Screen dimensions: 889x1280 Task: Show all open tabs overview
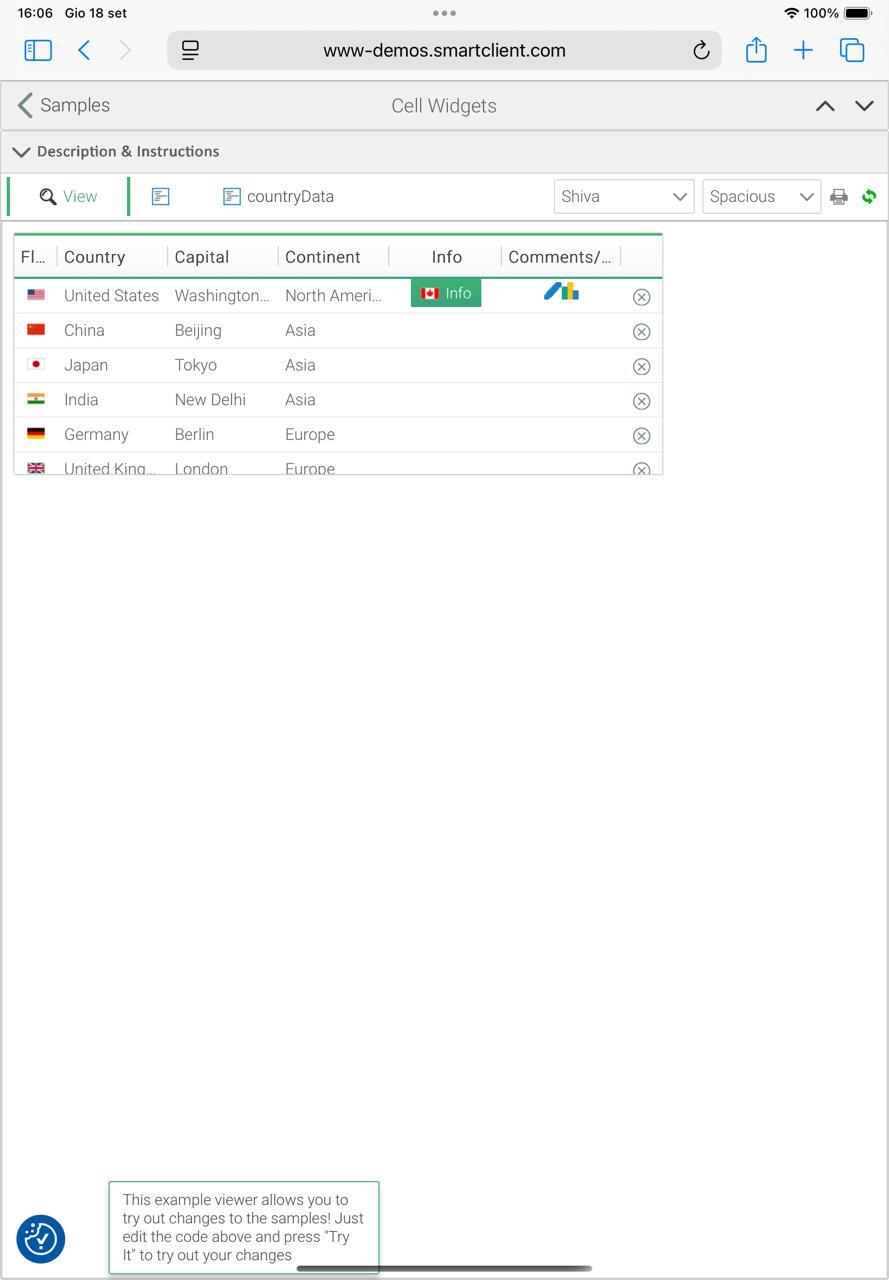852,50
